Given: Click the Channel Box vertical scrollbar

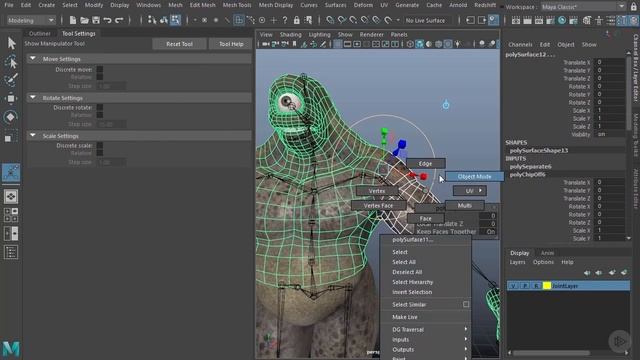Looking at the screenshot, I should point(629,92).
